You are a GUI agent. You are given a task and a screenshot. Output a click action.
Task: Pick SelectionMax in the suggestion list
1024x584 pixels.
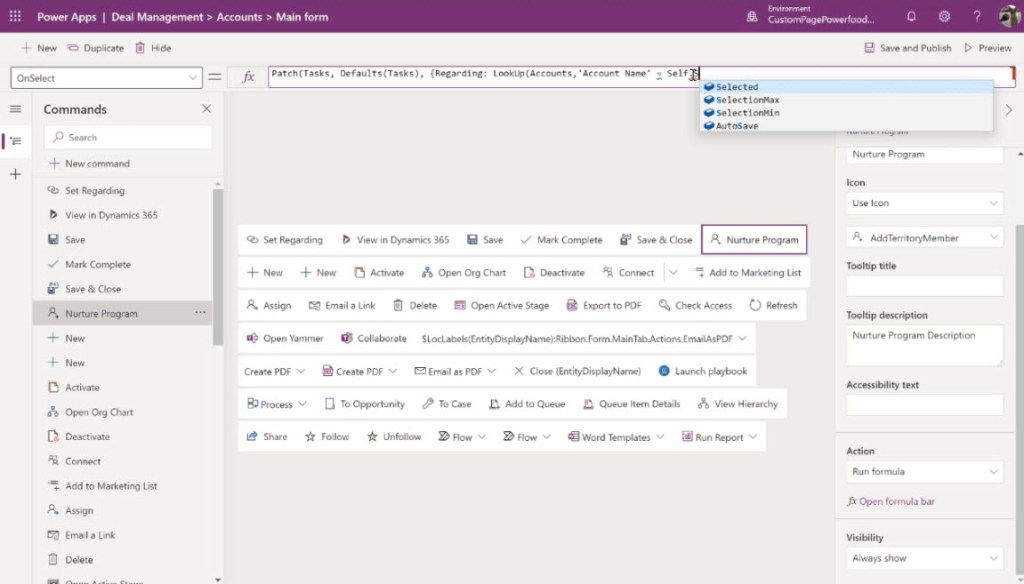click(747, 100)
